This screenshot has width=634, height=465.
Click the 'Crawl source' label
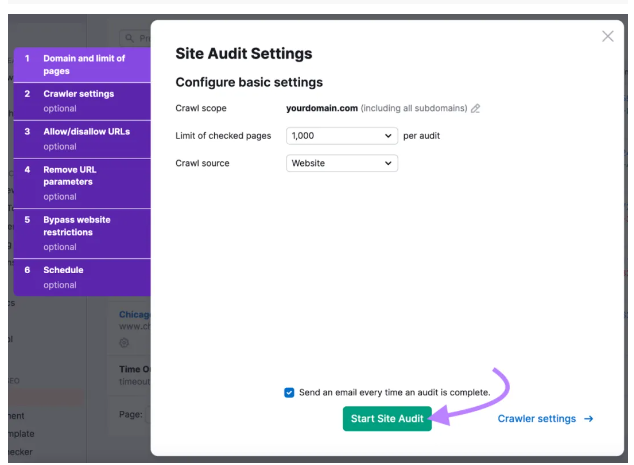pyautogui.click(x=202, y=163)
